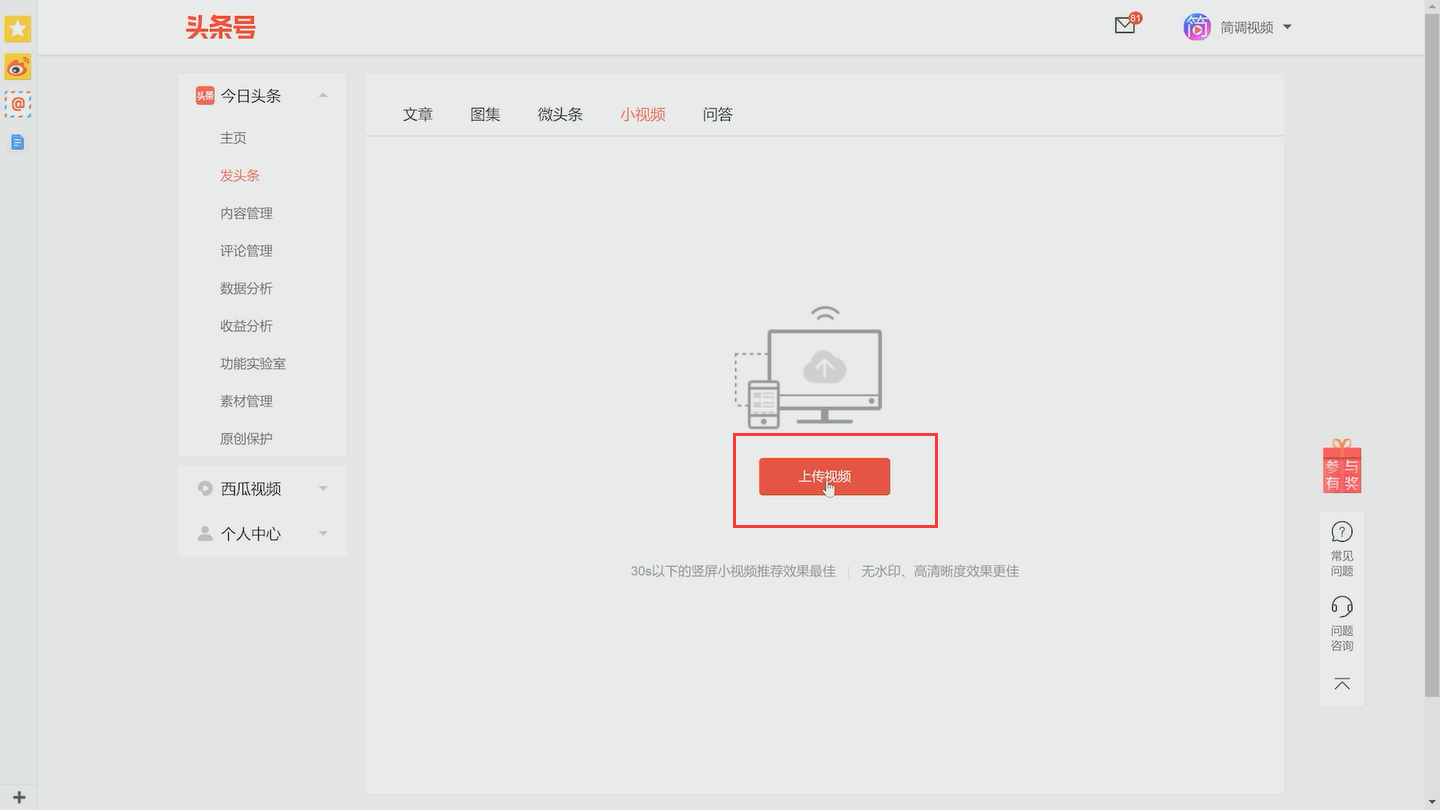
Task: Open the mail notifications envelope icon
Action: [1125, 26]
